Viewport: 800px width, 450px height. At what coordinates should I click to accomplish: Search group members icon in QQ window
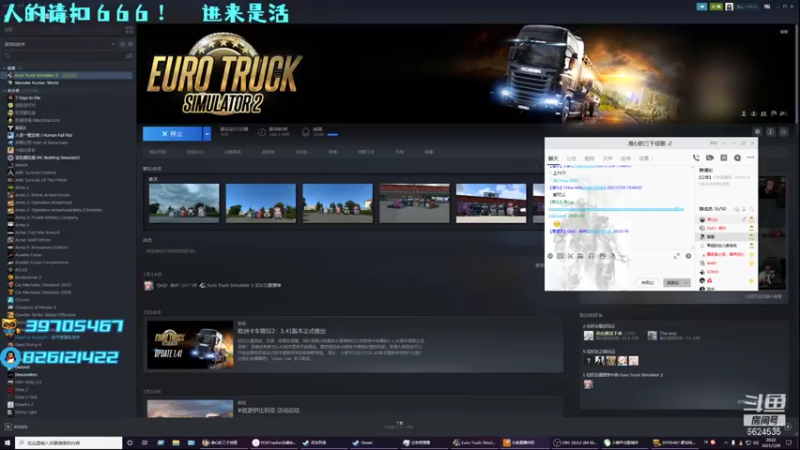(x=752, y=209)
